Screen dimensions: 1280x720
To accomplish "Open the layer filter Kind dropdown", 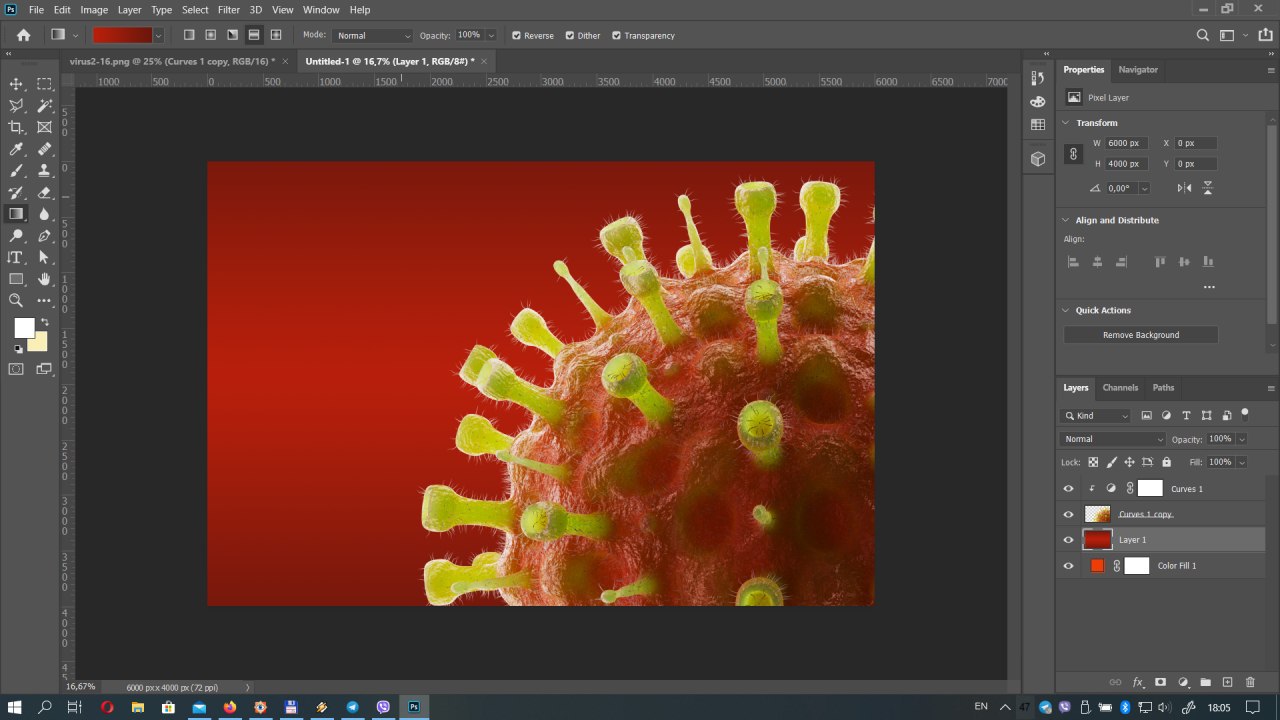I will coord(1096,416).
